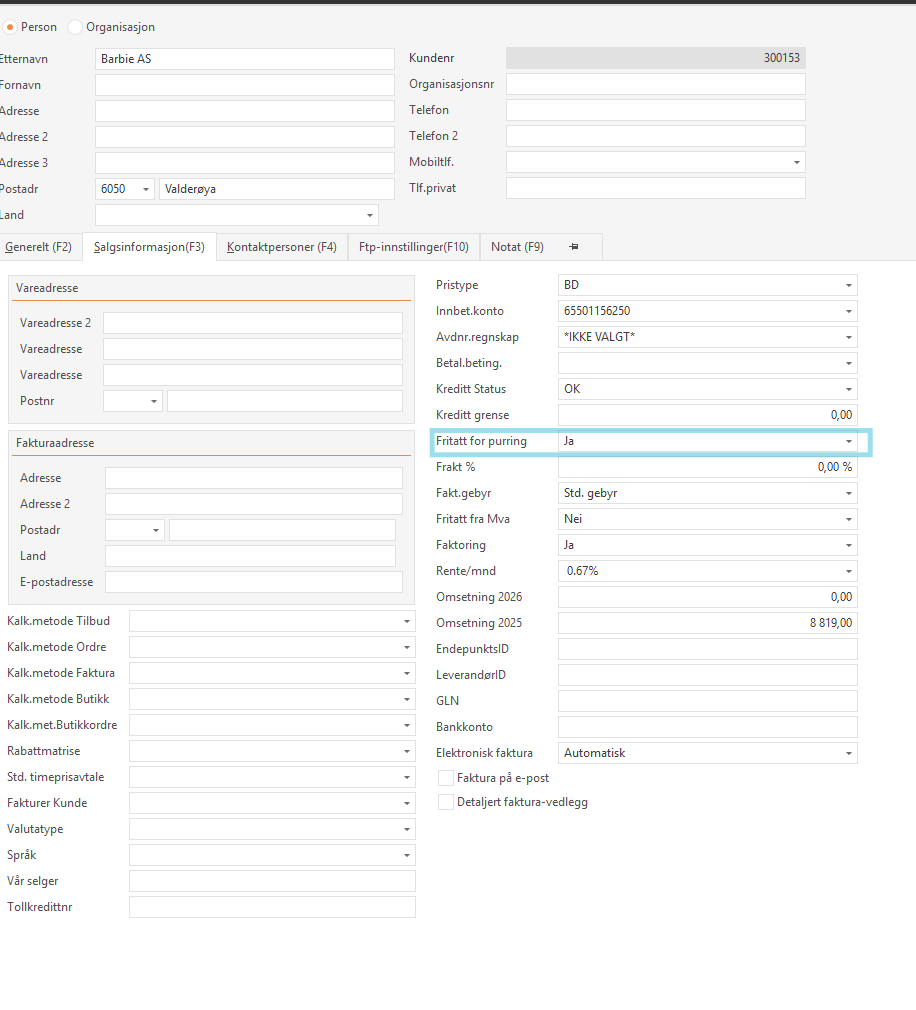Expand the Kreditt Status dropdown
The image size is (916, 1010).
(849, 389)
